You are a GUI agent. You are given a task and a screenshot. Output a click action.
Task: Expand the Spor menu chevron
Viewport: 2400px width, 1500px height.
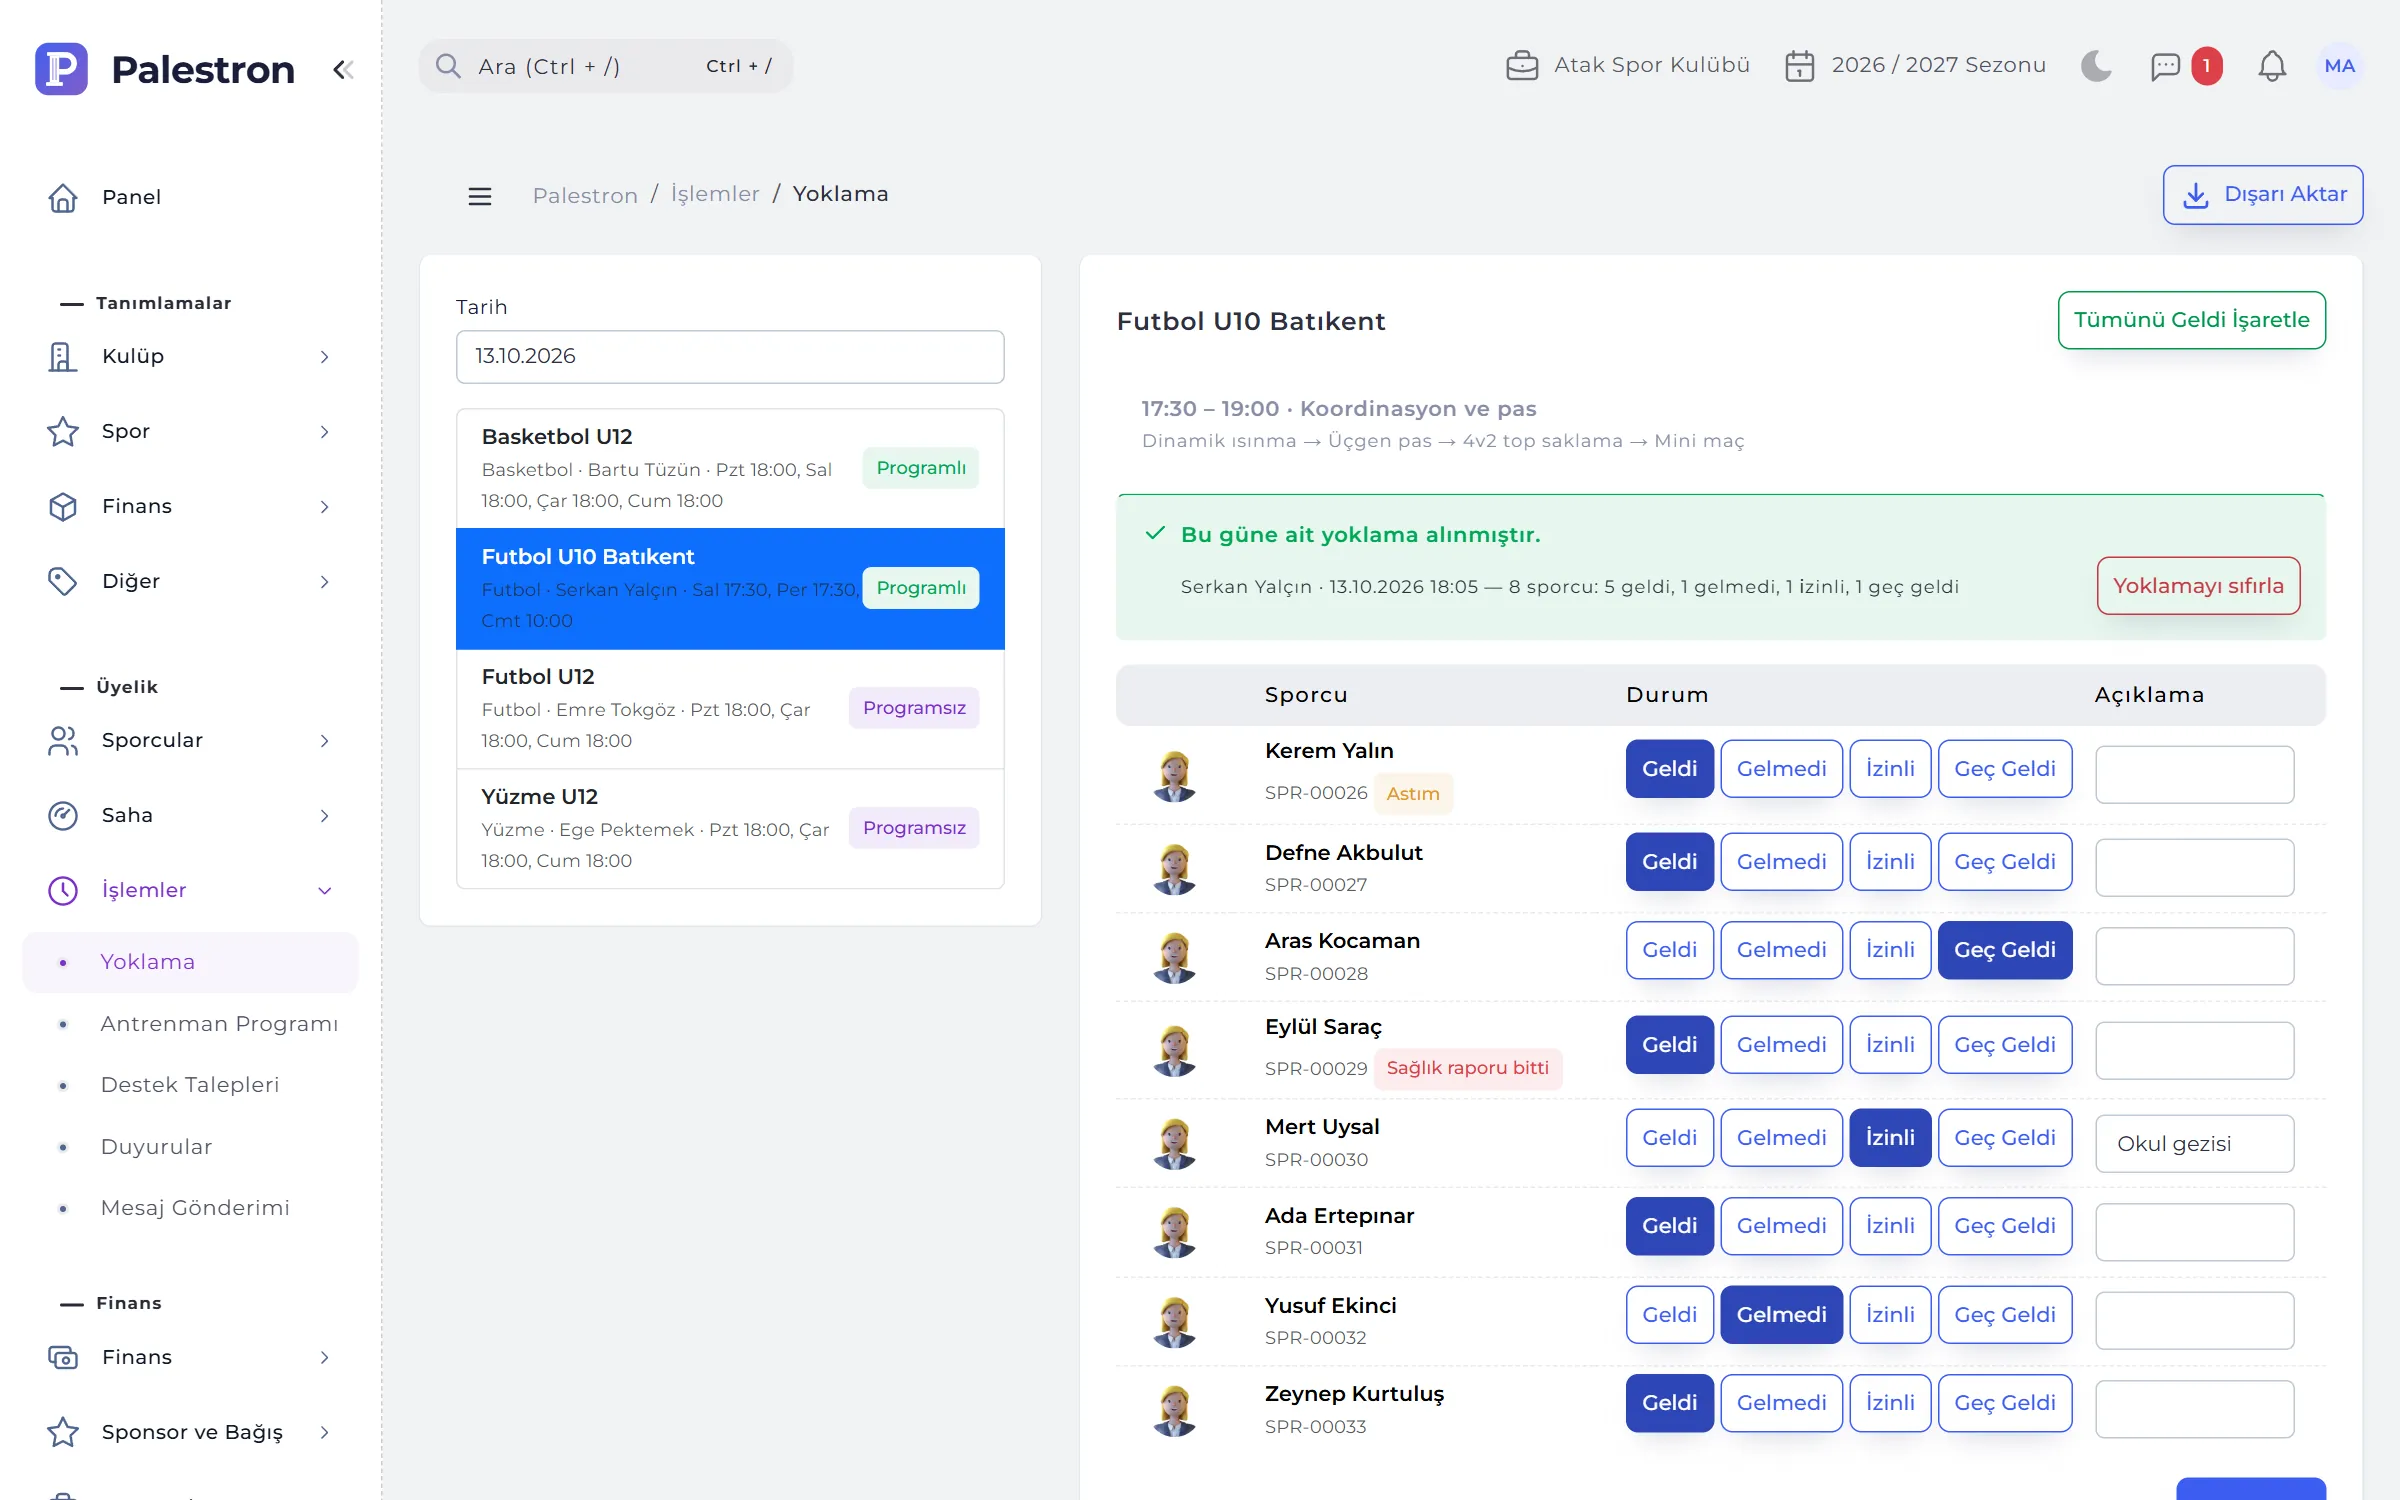tap(324, 432)
